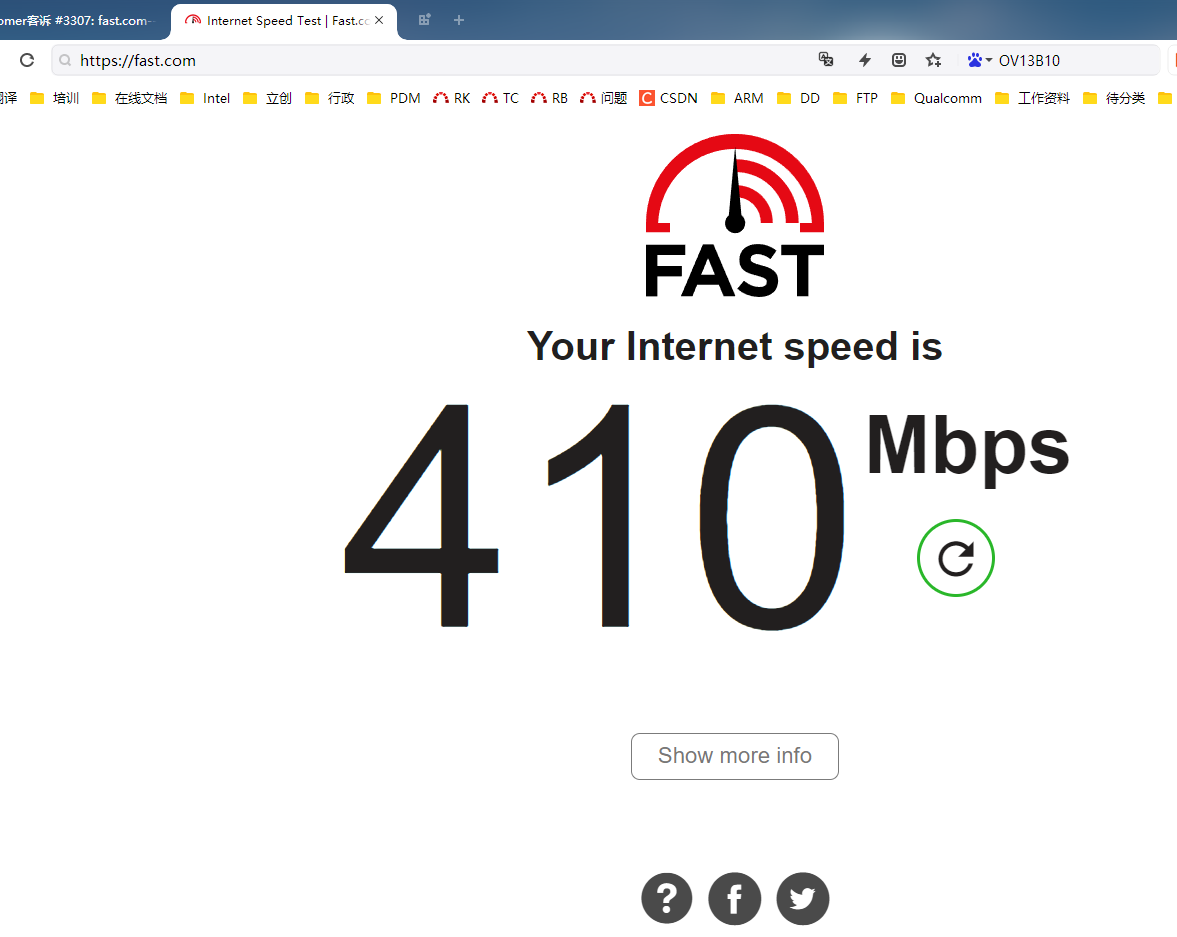
Task: Switch to the #3307 fast.com tab
Action: click(79, 20)
